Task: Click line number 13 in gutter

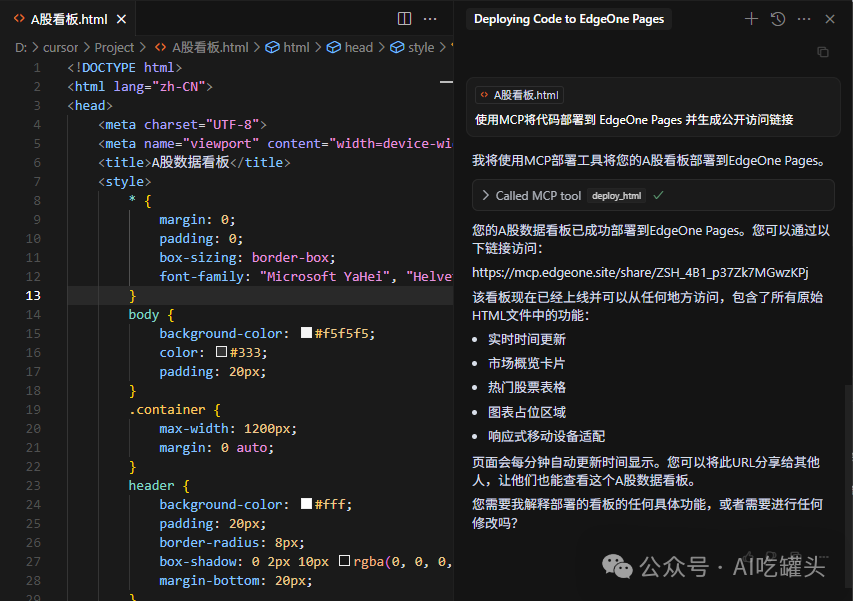Action: click(33, 295)
